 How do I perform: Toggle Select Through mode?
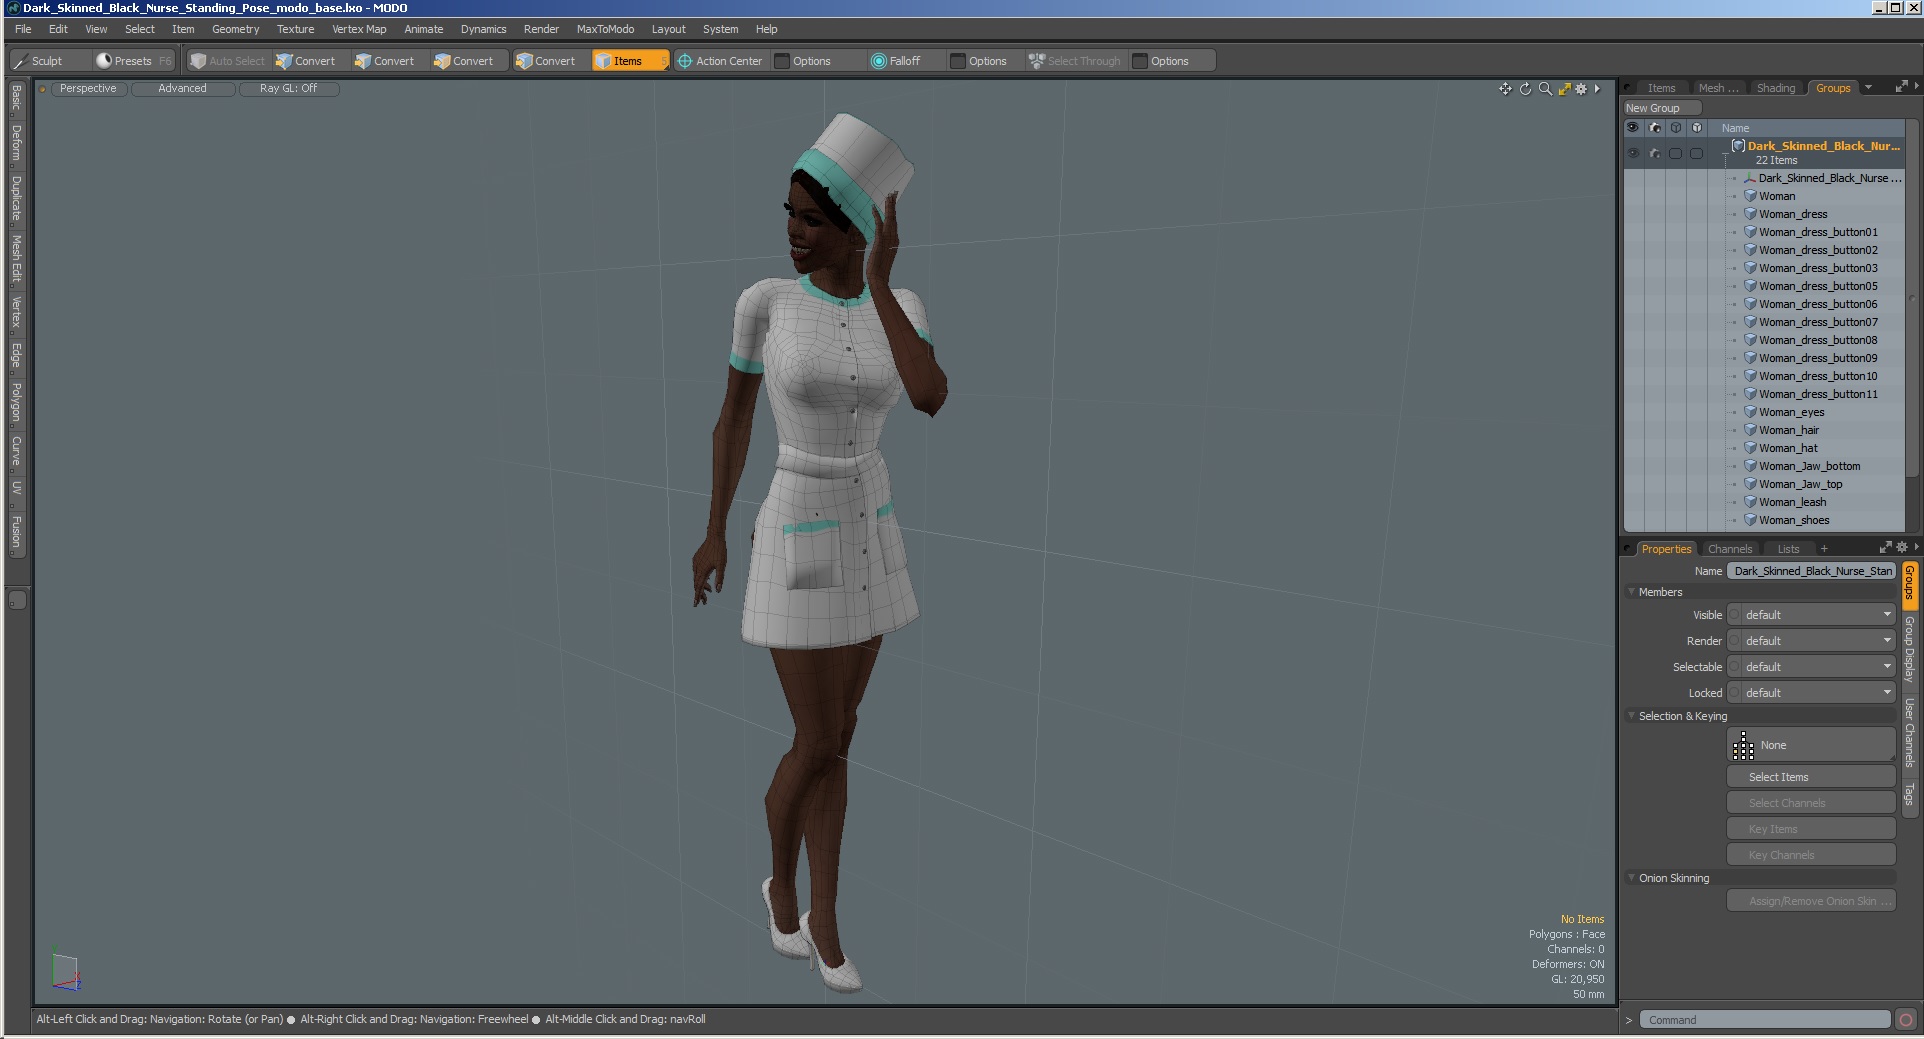(x=1075, y=61)
